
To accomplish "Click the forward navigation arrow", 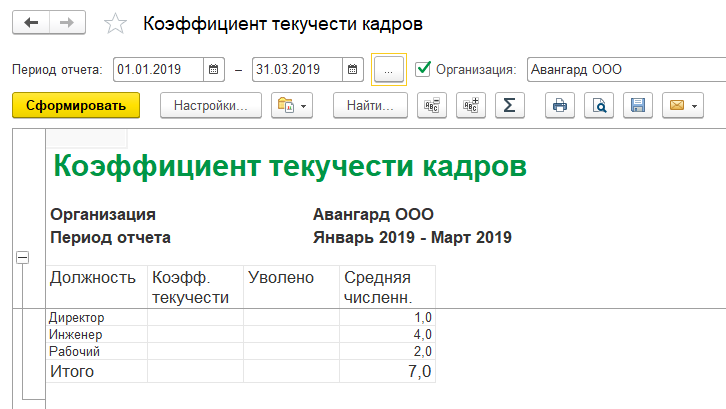I will 66,23.
